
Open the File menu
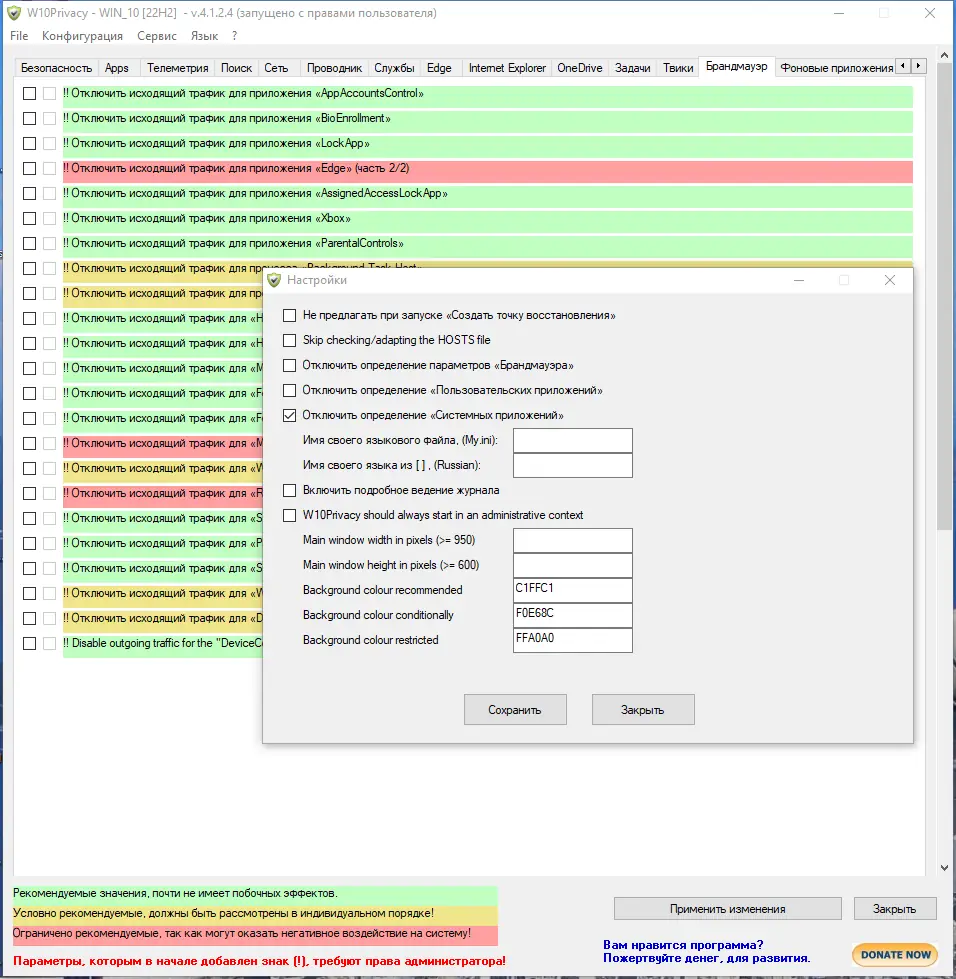19,36
